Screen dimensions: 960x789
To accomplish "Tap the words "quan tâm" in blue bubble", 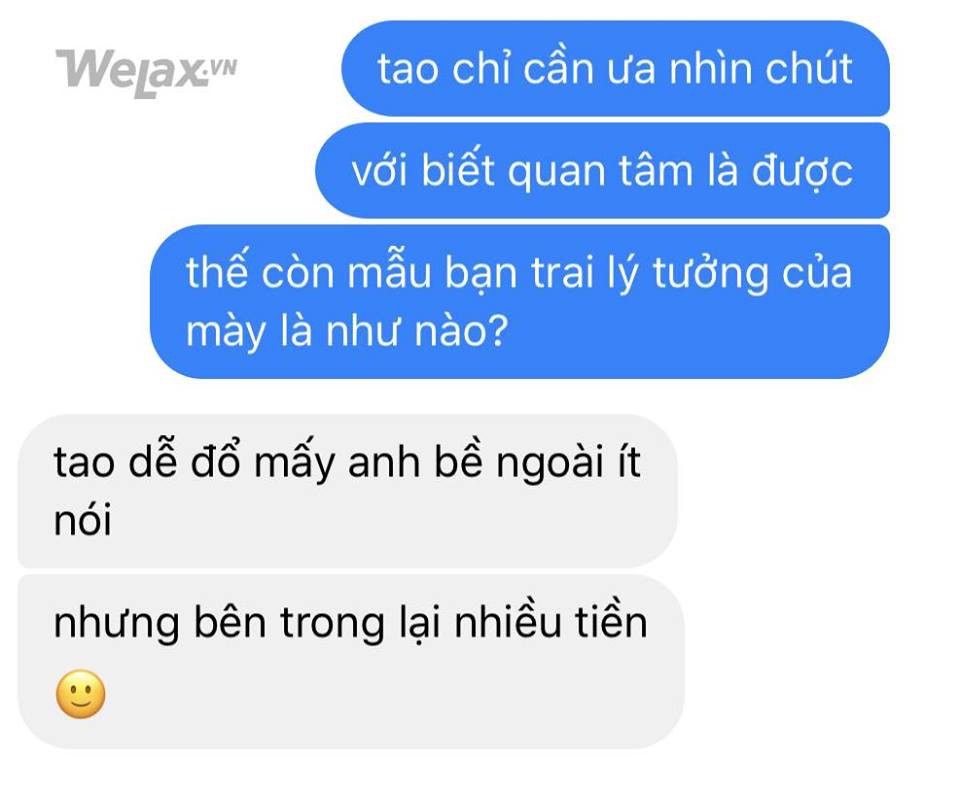I will pos(601,171).
